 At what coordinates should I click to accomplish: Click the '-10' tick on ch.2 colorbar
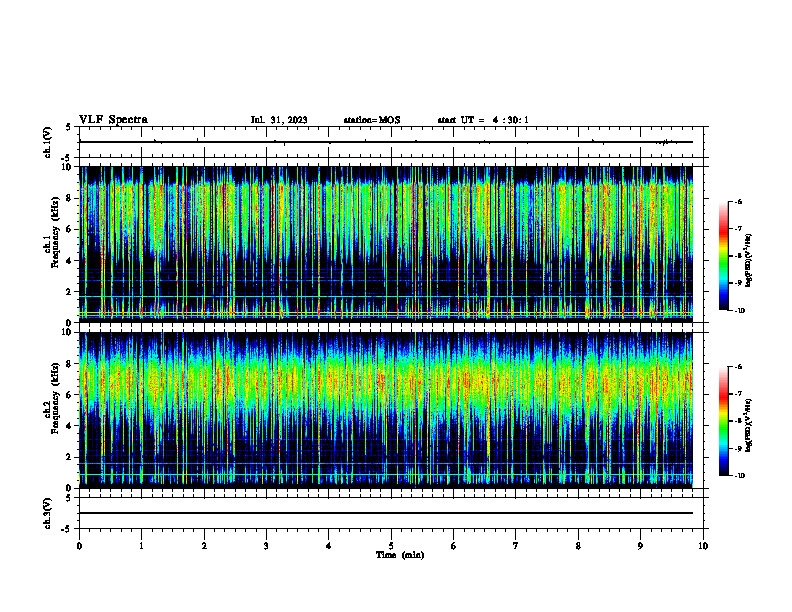[739, 475]
